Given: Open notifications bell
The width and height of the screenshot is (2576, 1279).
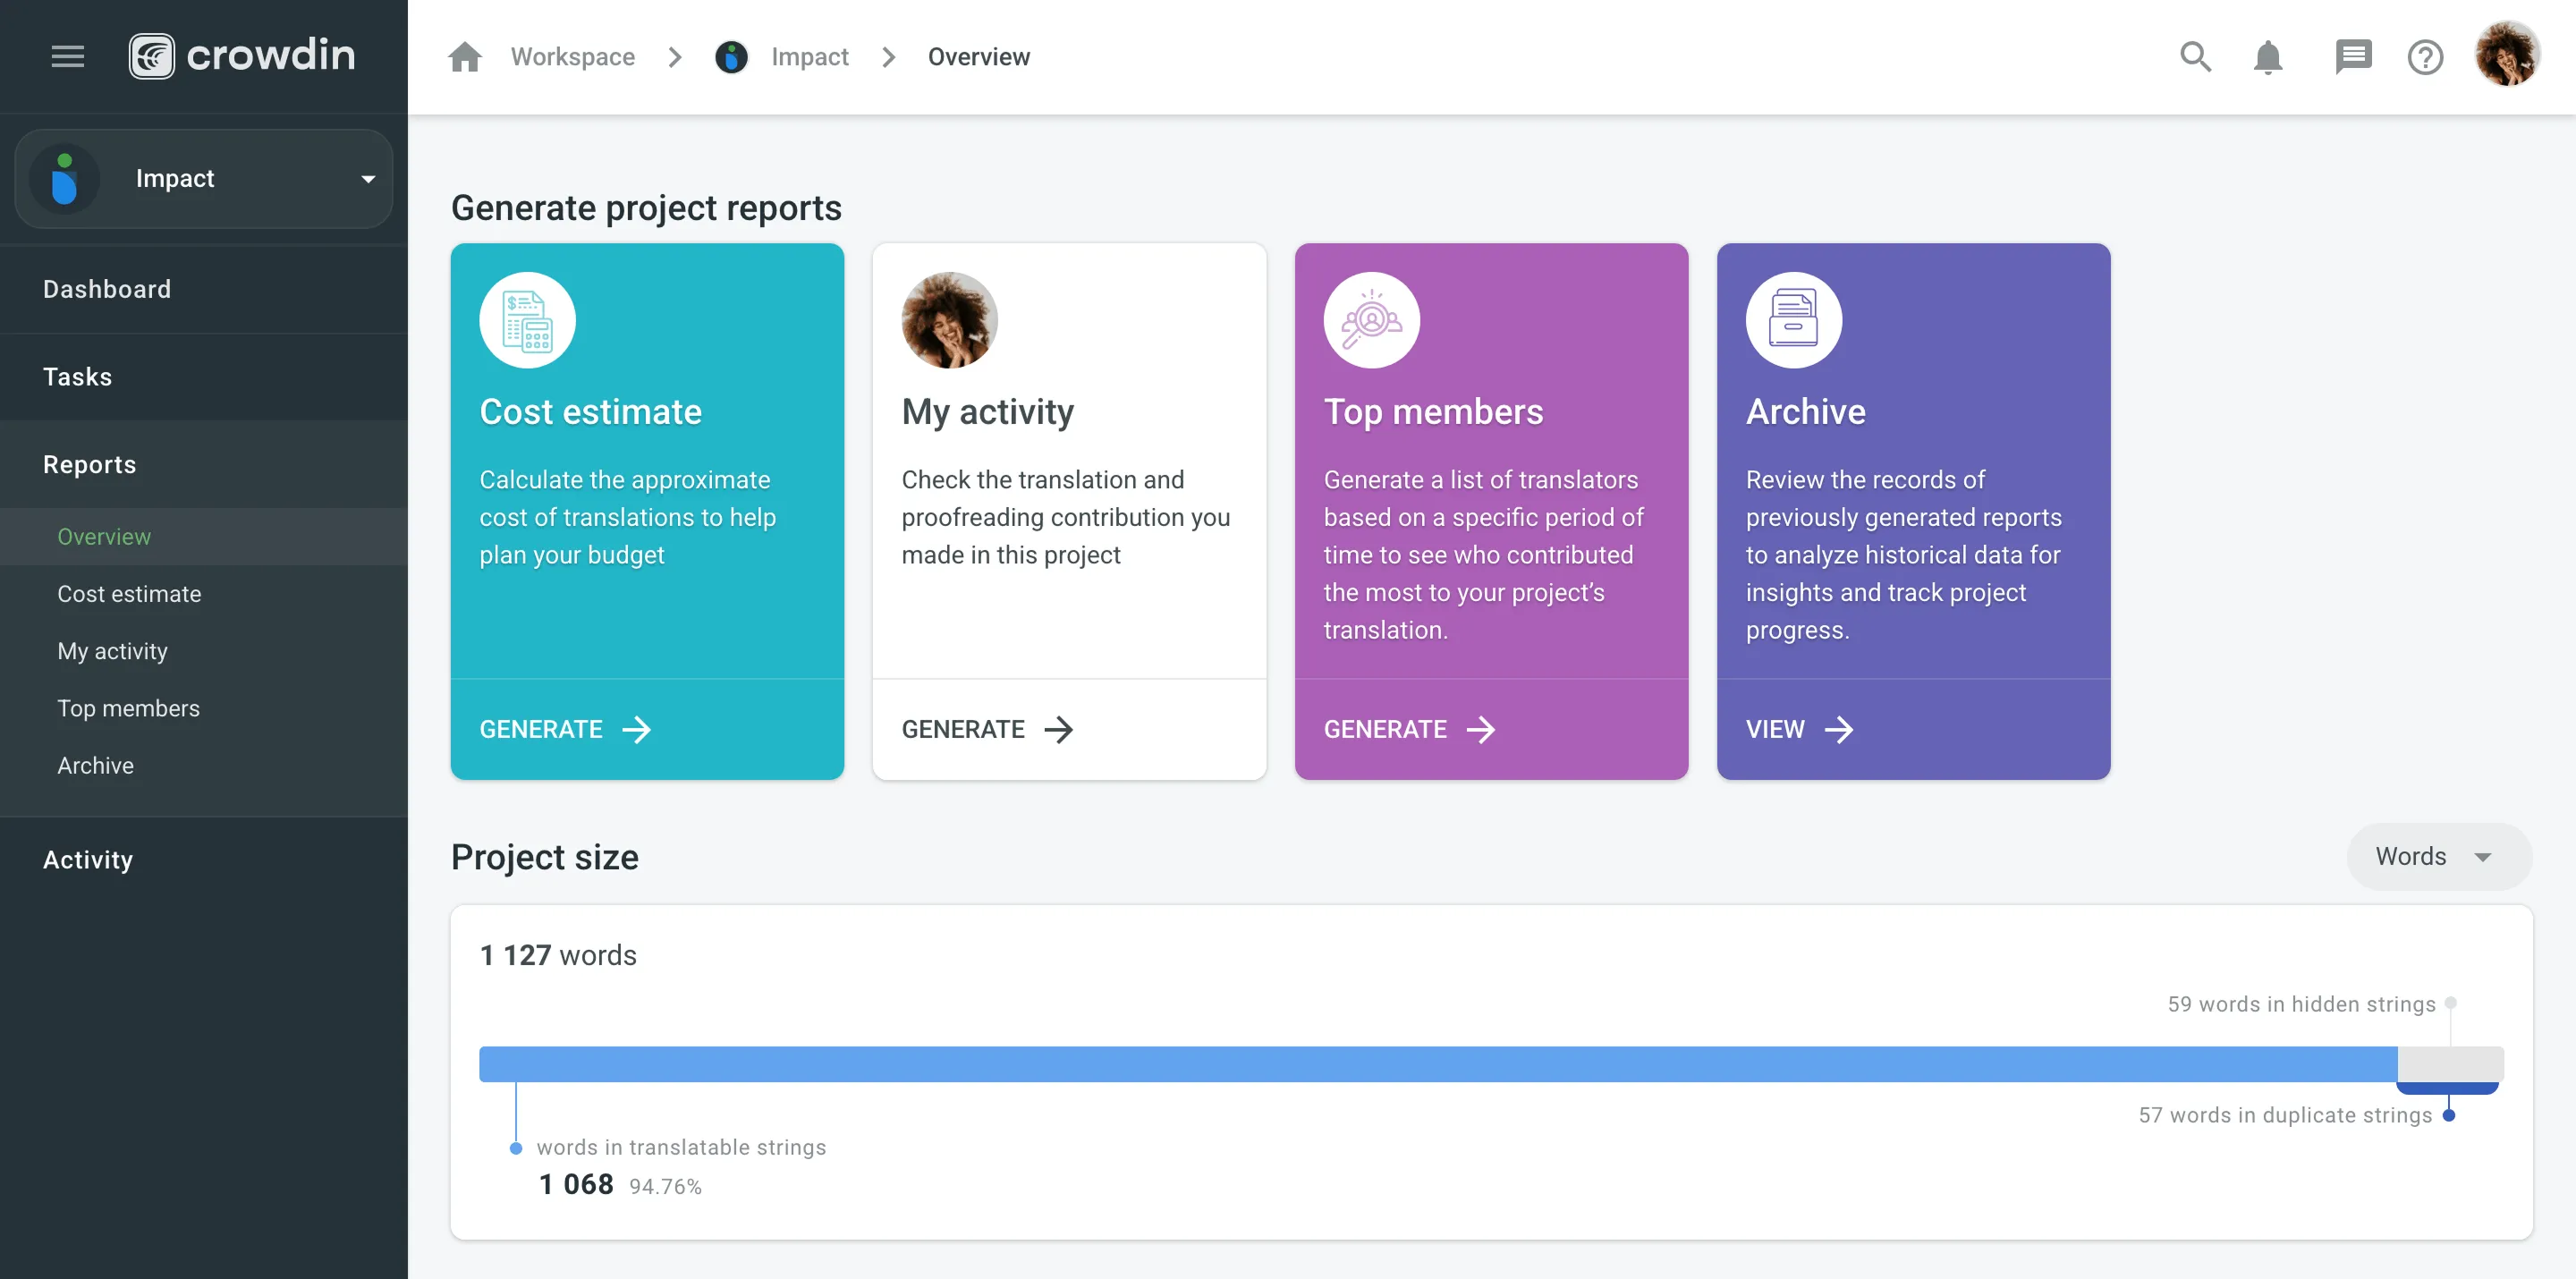Looking at the screenshot, I should click(2268, 57).
